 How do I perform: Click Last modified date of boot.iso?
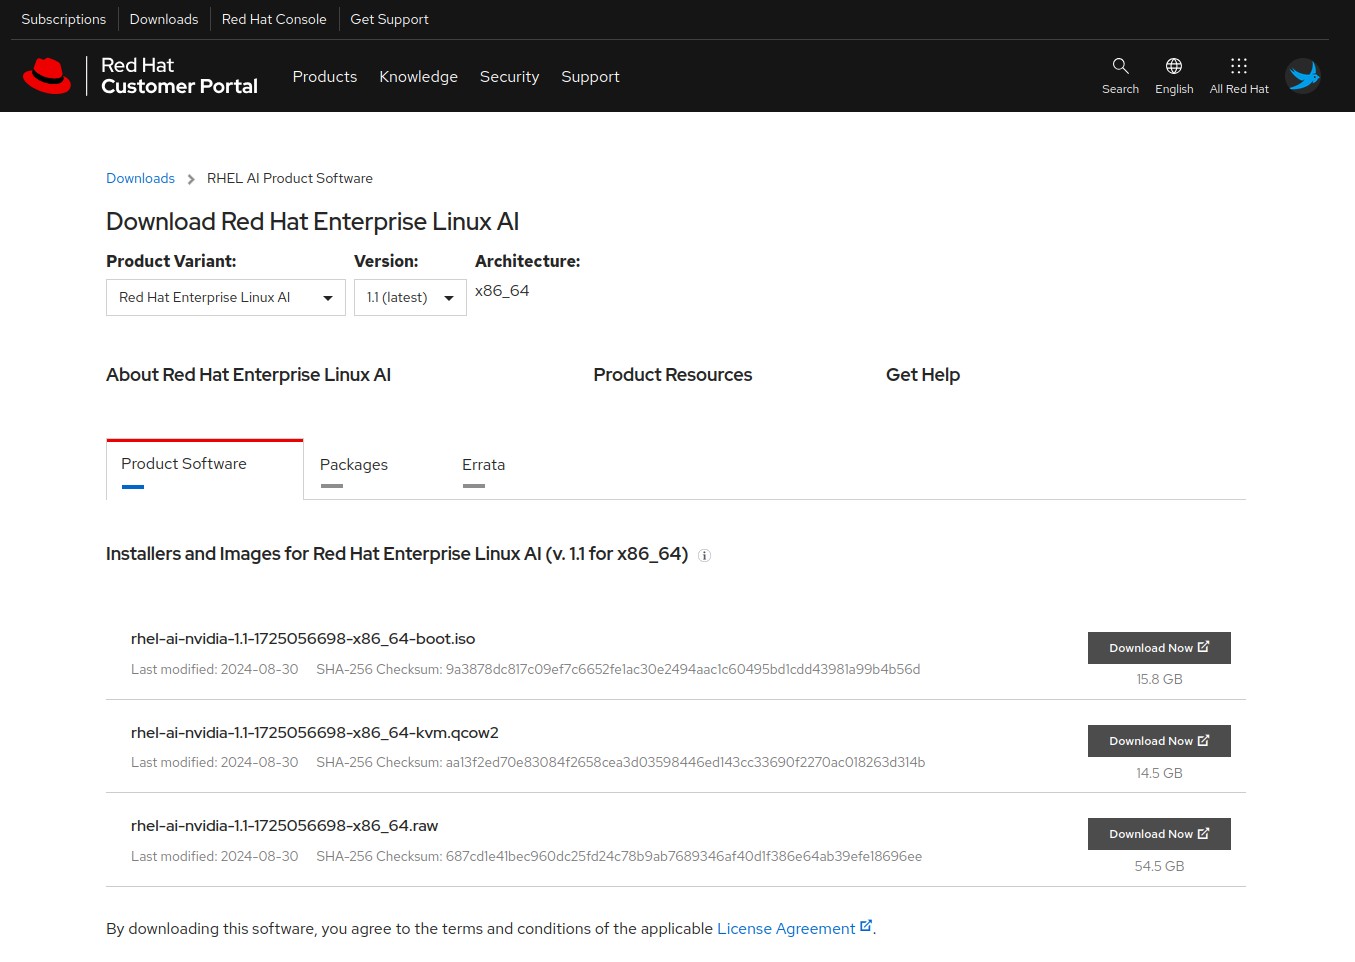[215, 670]
